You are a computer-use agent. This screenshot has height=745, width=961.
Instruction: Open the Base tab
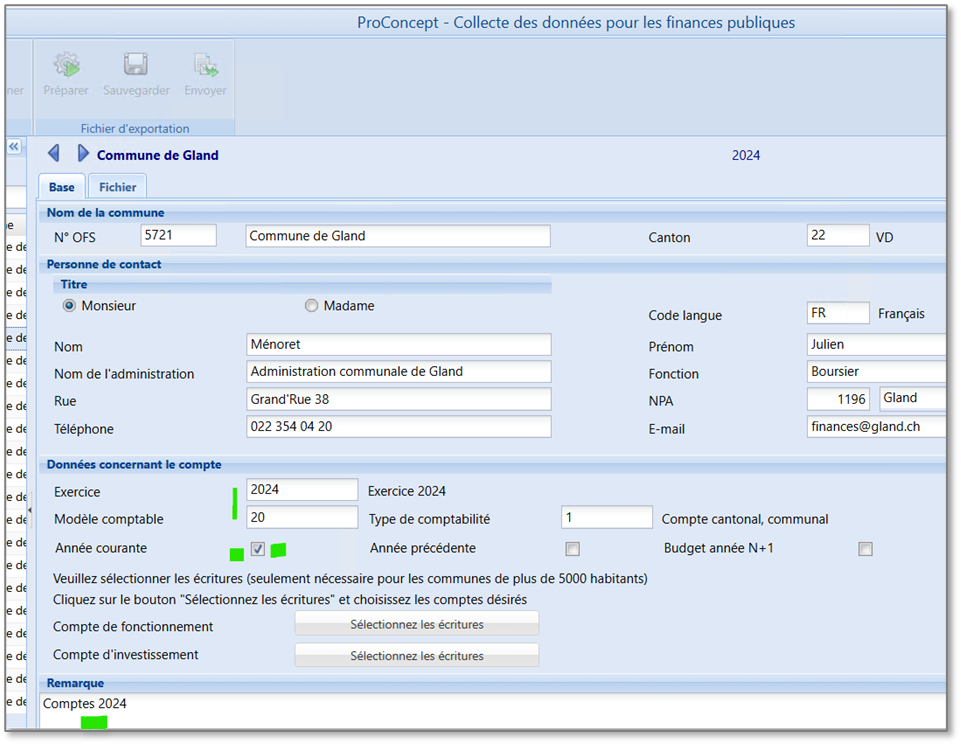click(62, 187)
